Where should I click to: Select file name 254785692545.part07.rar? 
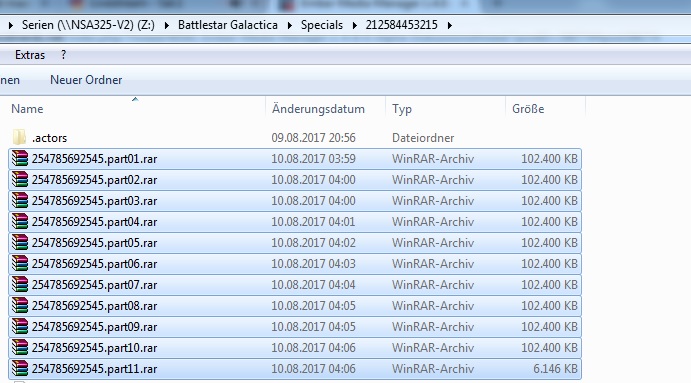[94, 285]
